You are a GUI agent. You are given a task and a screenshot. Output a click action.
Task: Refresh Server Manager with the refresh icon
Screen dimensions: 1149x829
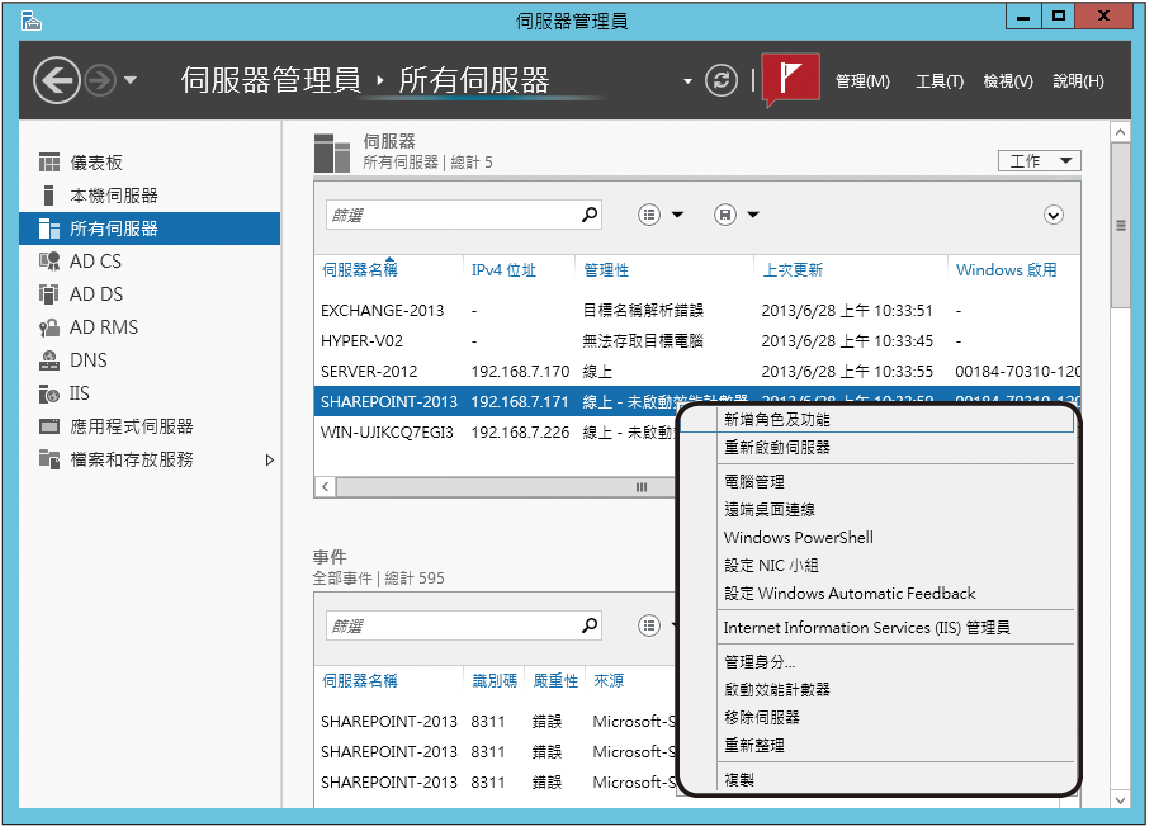pos(721,81)
